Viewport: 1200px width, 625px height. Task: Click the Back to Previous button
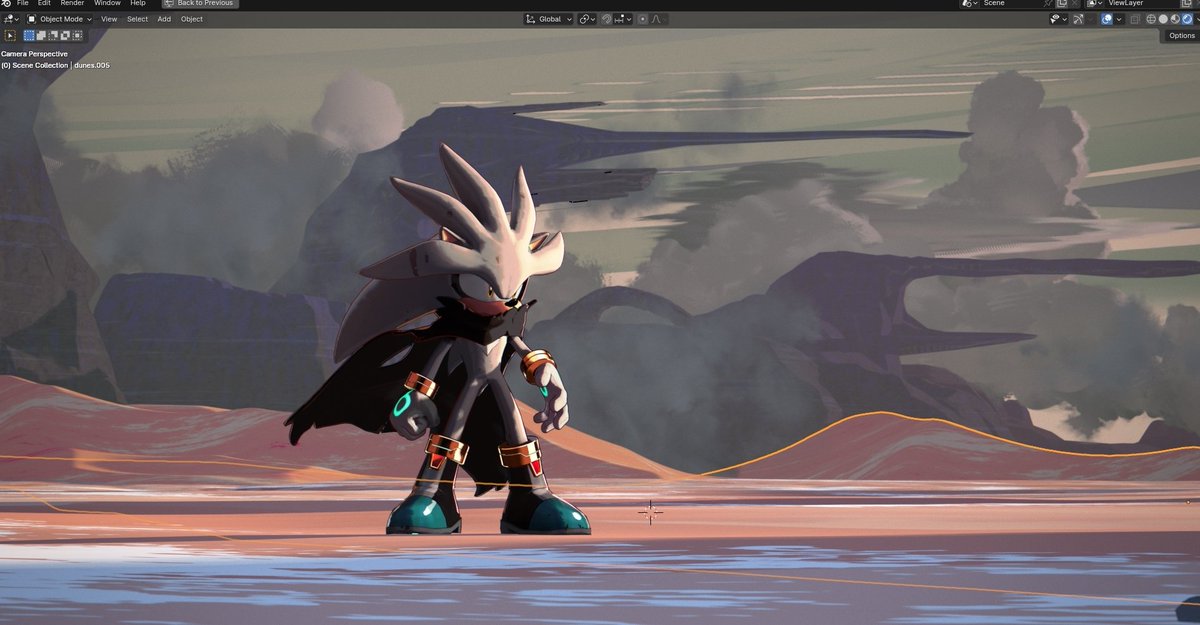click(200, 3)
